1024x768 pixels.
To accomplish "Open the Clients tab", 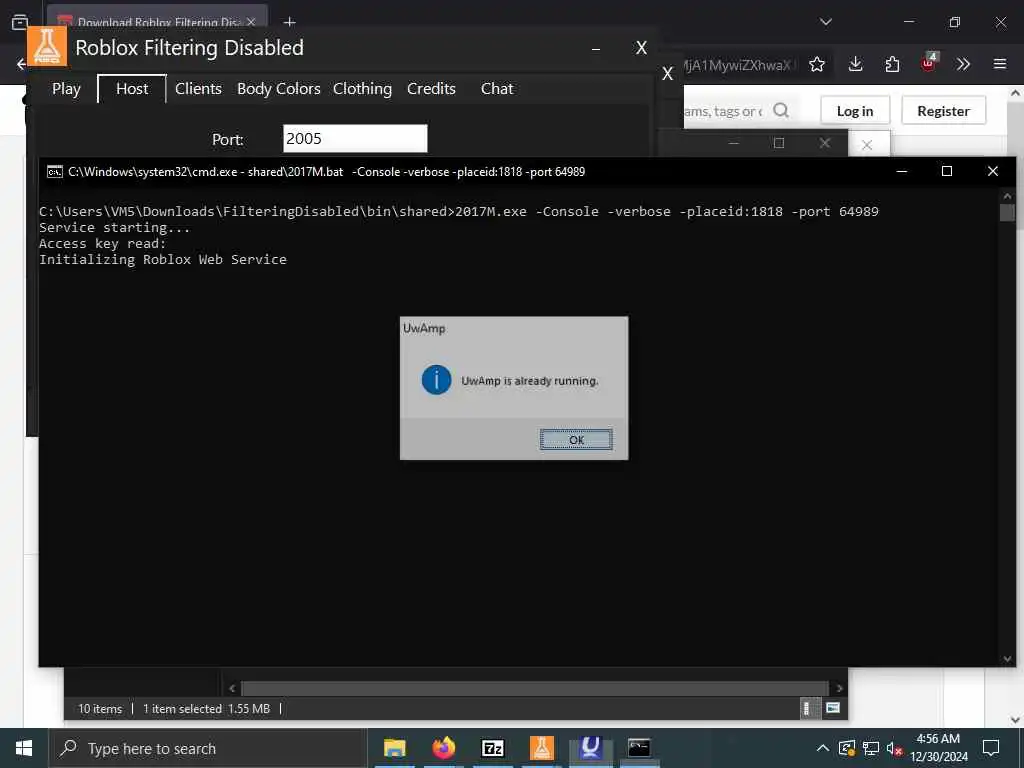I will coord(198,89).
